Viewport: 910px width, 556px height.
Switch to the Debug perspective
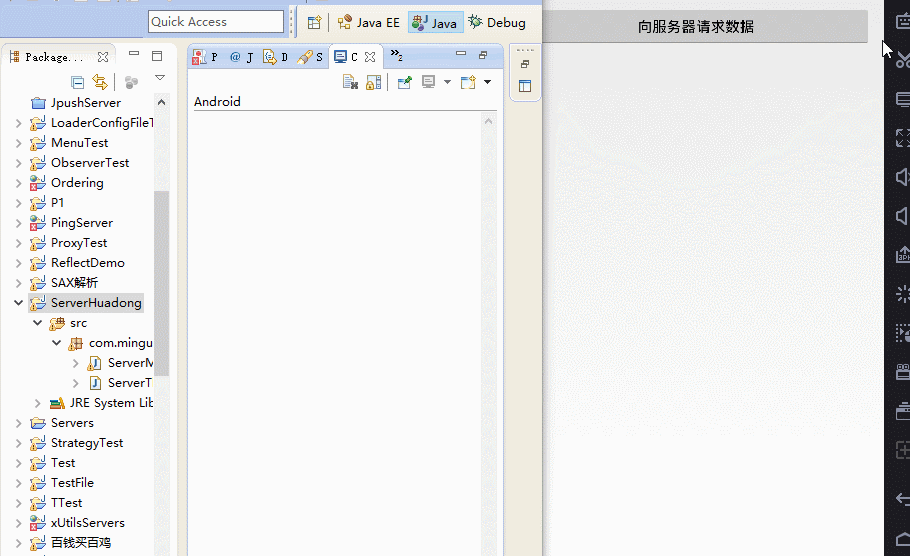point(497,23)
